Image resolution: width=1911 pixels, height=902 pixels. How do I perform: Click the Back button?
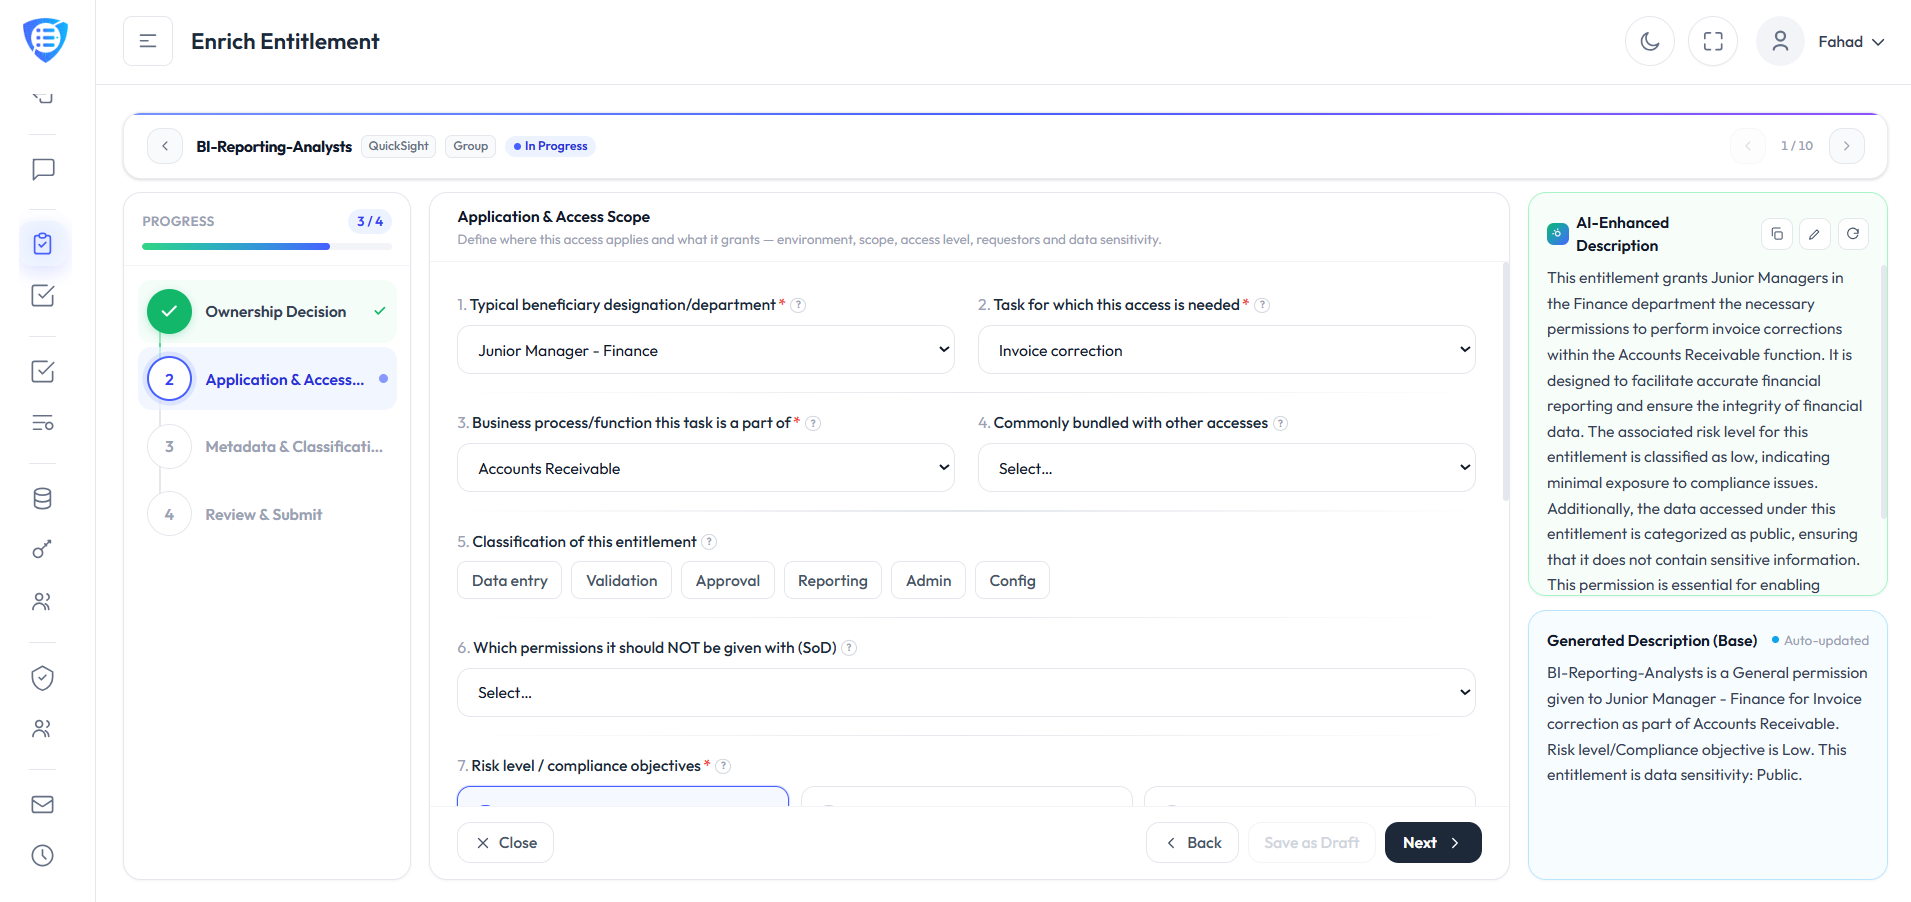coord(1193,843)
